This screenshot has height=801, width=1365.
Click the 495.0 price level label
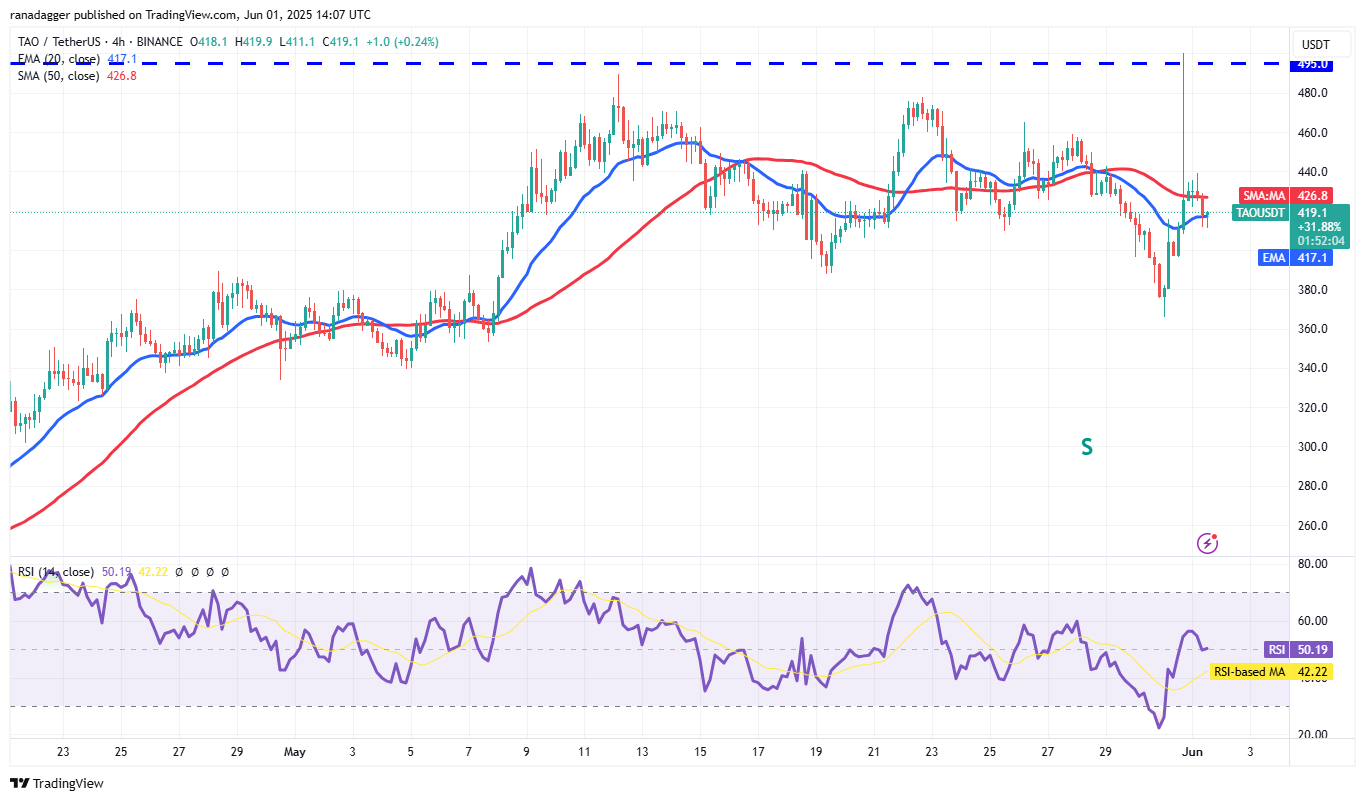[1313, 64]
